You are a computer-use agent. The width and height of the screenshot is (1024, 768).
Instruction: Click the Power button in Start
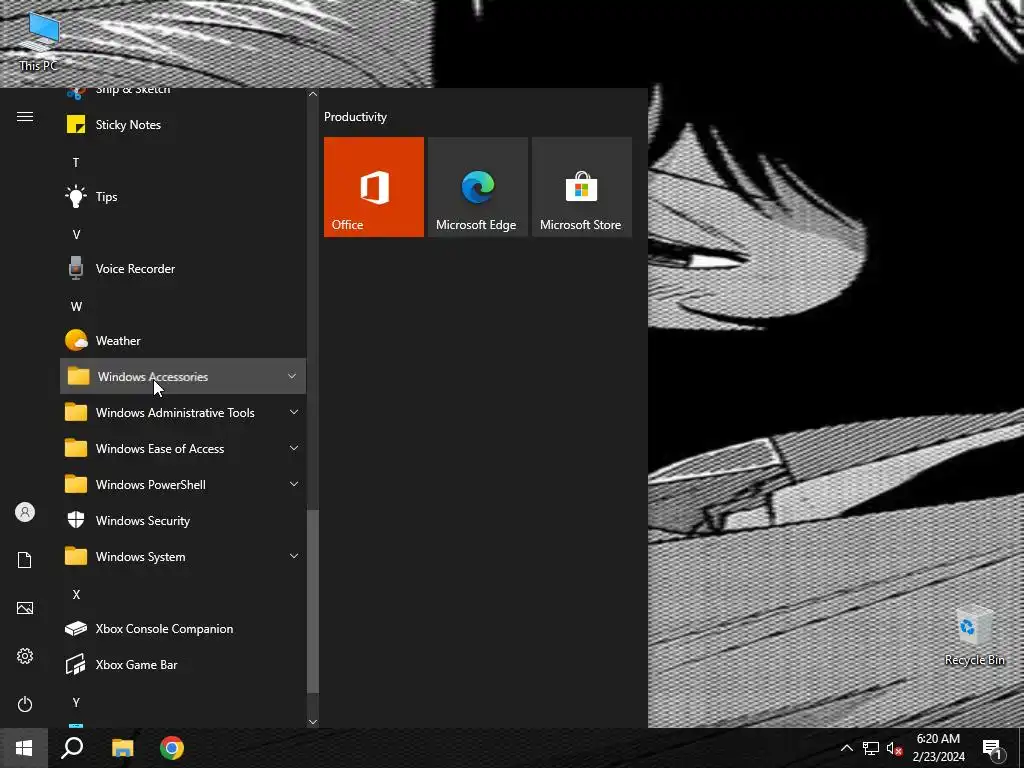[25, 704]
